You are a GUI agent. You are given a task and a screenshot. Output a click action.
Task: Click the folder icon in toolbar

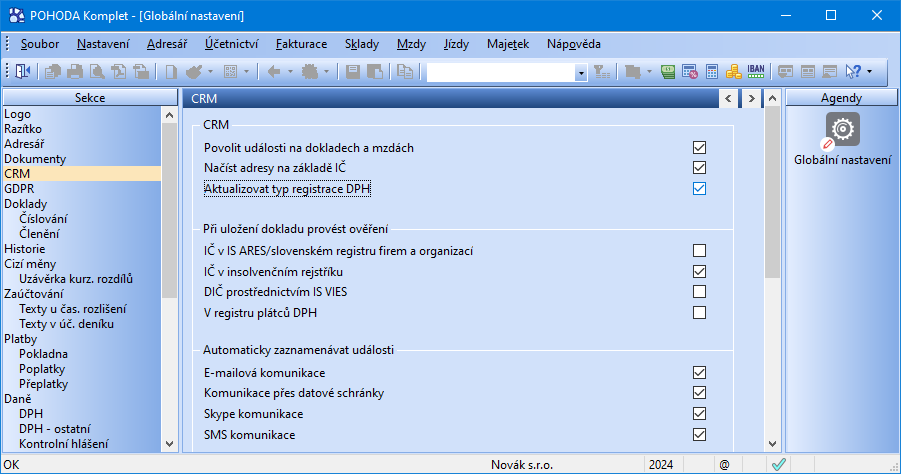tap(633, 71)
